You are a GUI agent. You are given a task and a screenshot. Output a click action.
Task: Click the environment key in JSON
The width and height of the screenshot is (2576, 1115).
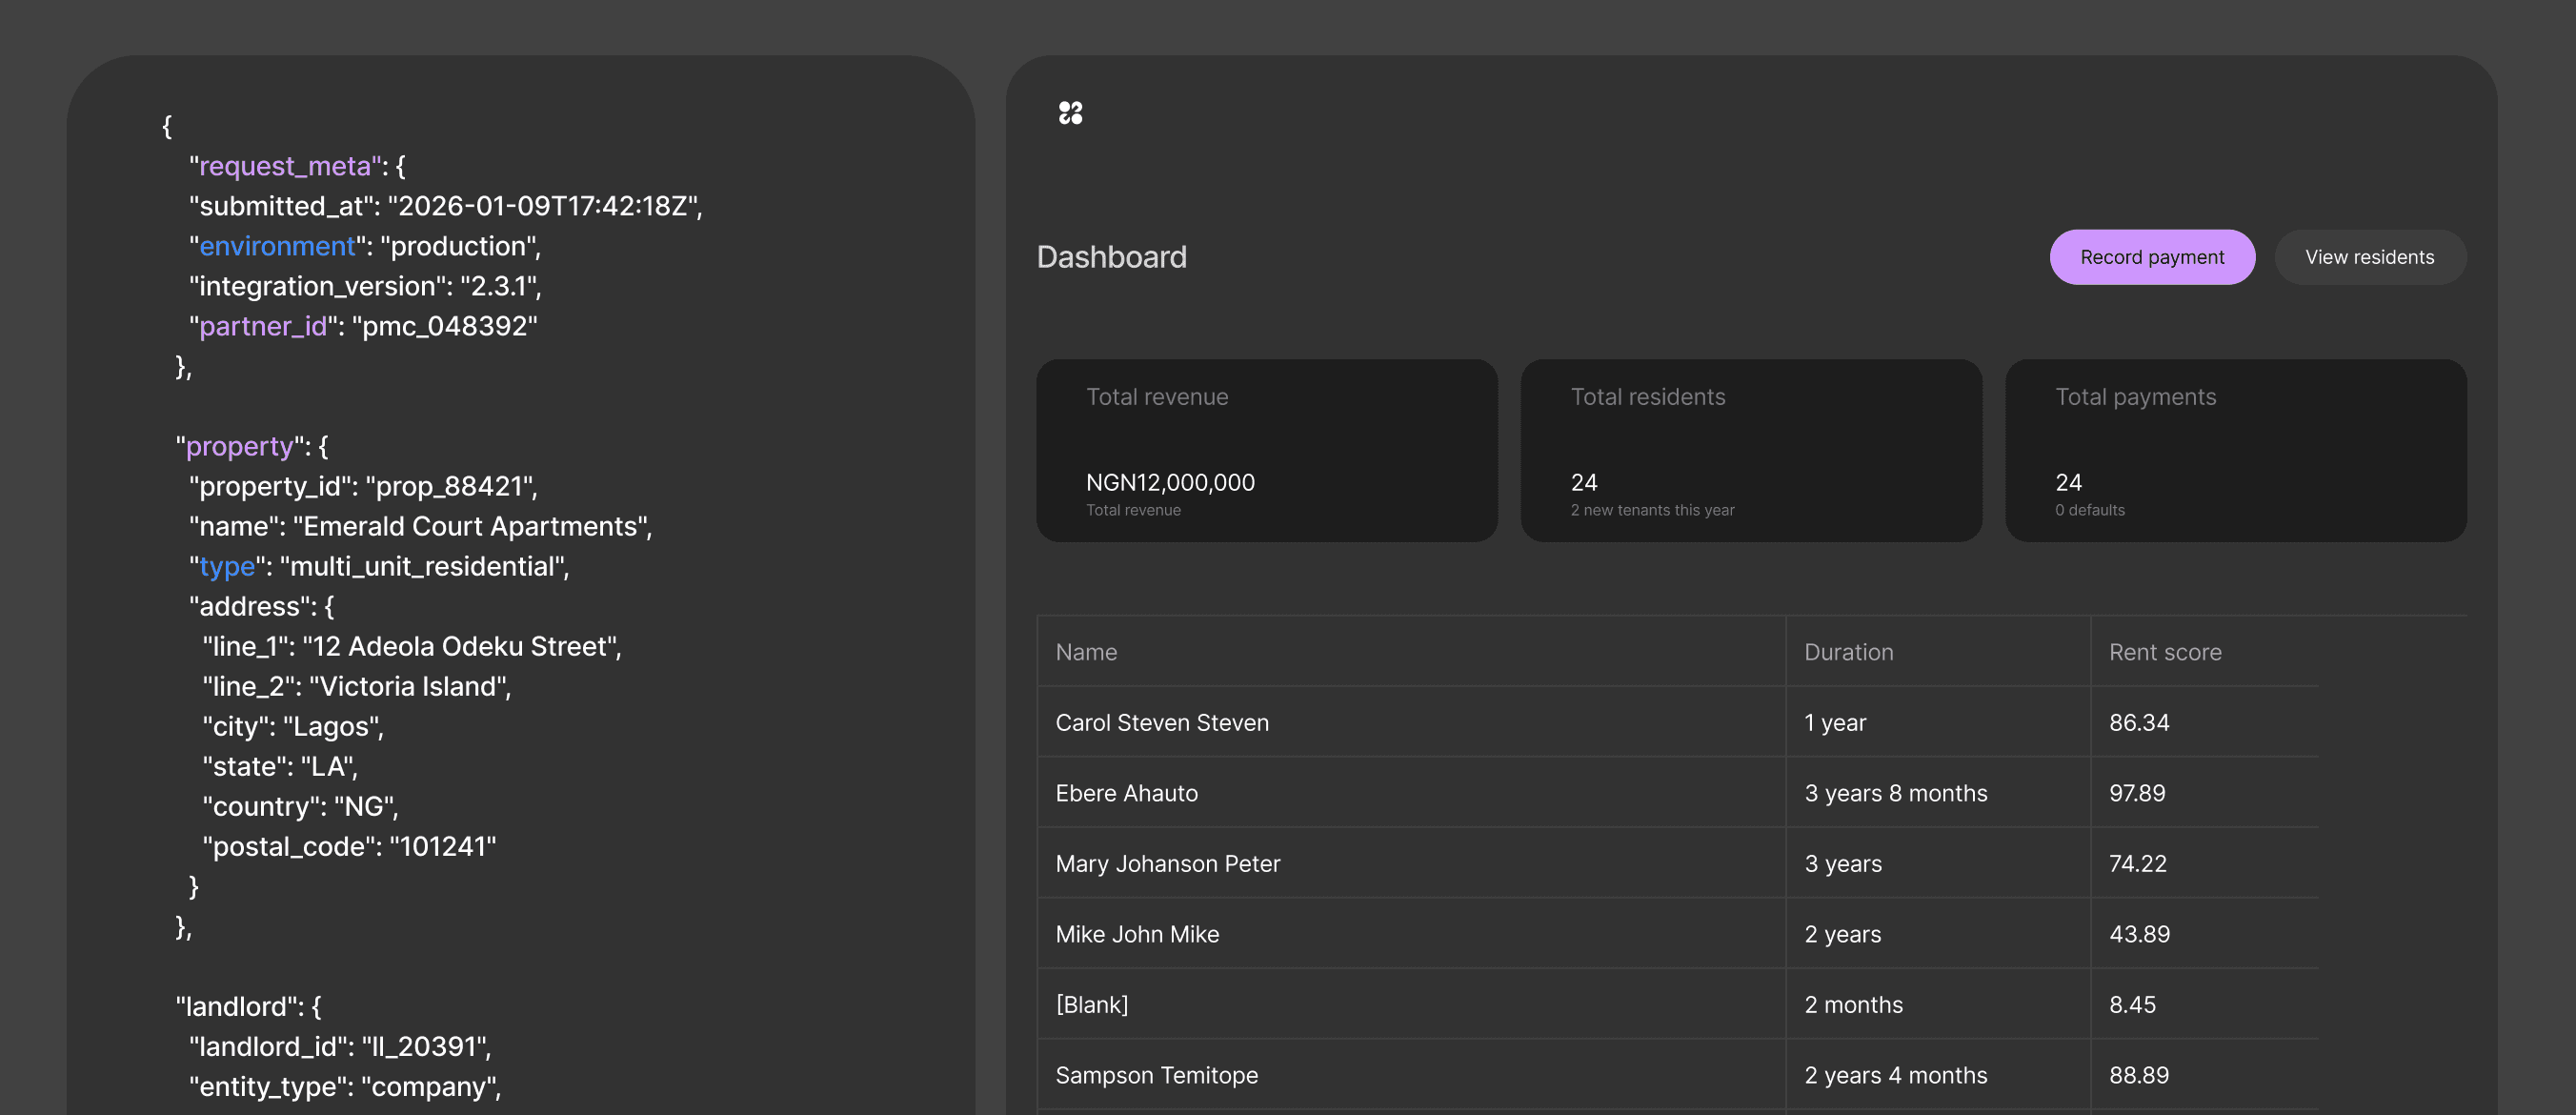click(277, 246)
